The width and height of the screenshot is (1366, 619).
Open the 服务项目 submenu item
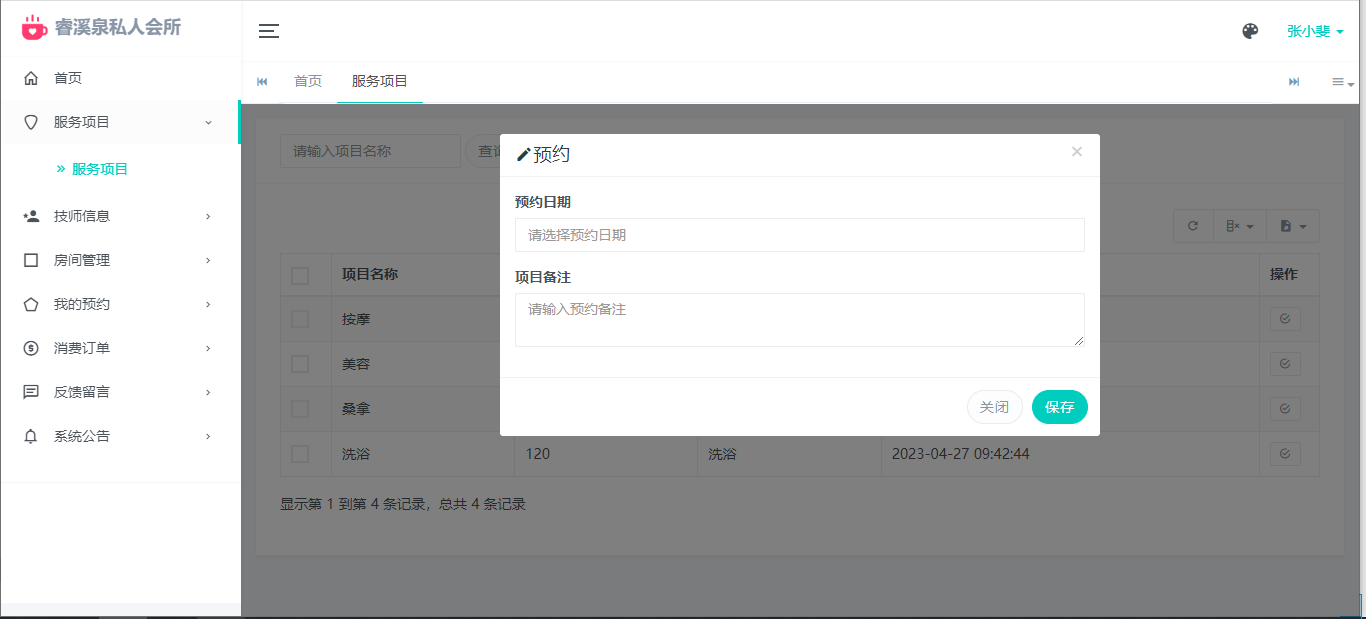(x=100, y=169)
